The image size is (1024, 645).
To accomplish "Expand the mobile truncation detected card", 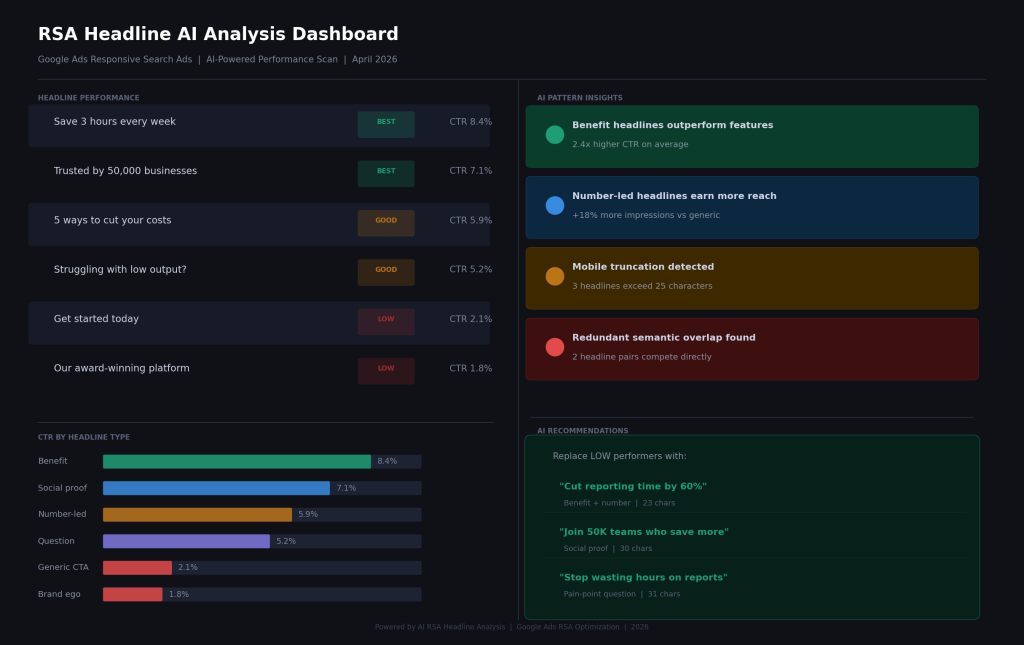I will 750,275.
